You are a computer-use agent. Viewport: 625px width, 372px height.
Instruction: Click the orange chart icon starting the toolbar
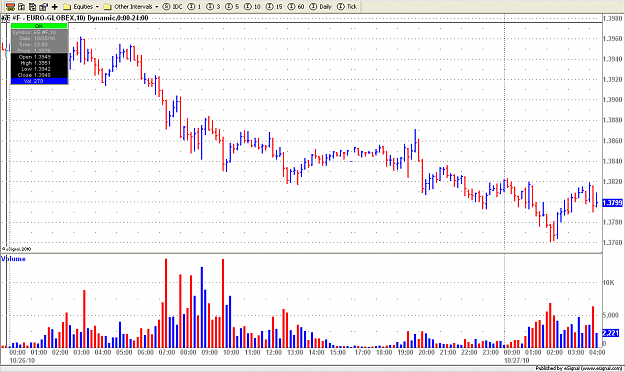coord(10,6)
